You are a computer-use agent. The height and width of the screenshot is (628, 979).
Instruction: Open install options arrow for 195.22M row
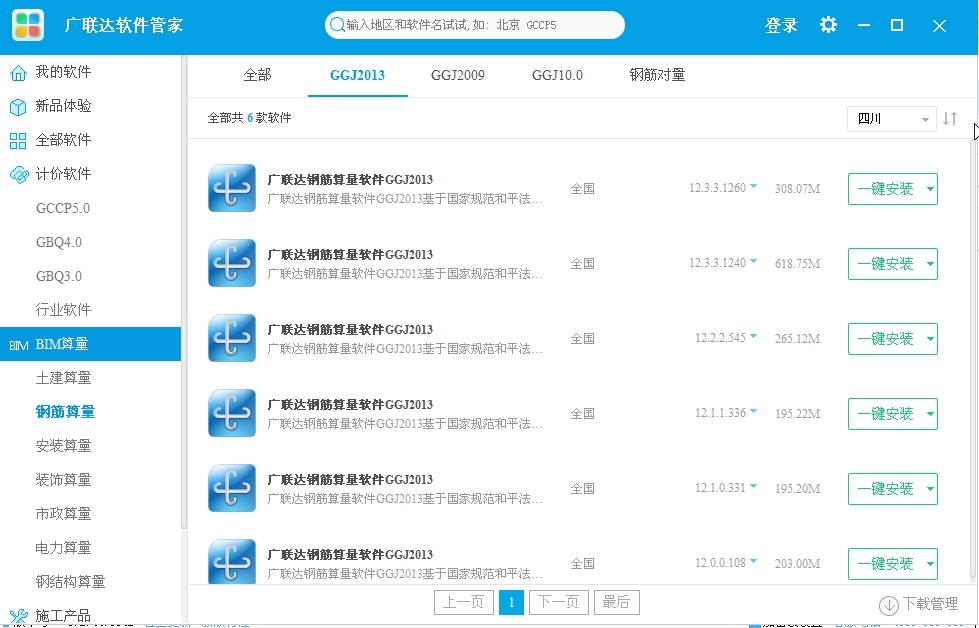tap(930, 414)
